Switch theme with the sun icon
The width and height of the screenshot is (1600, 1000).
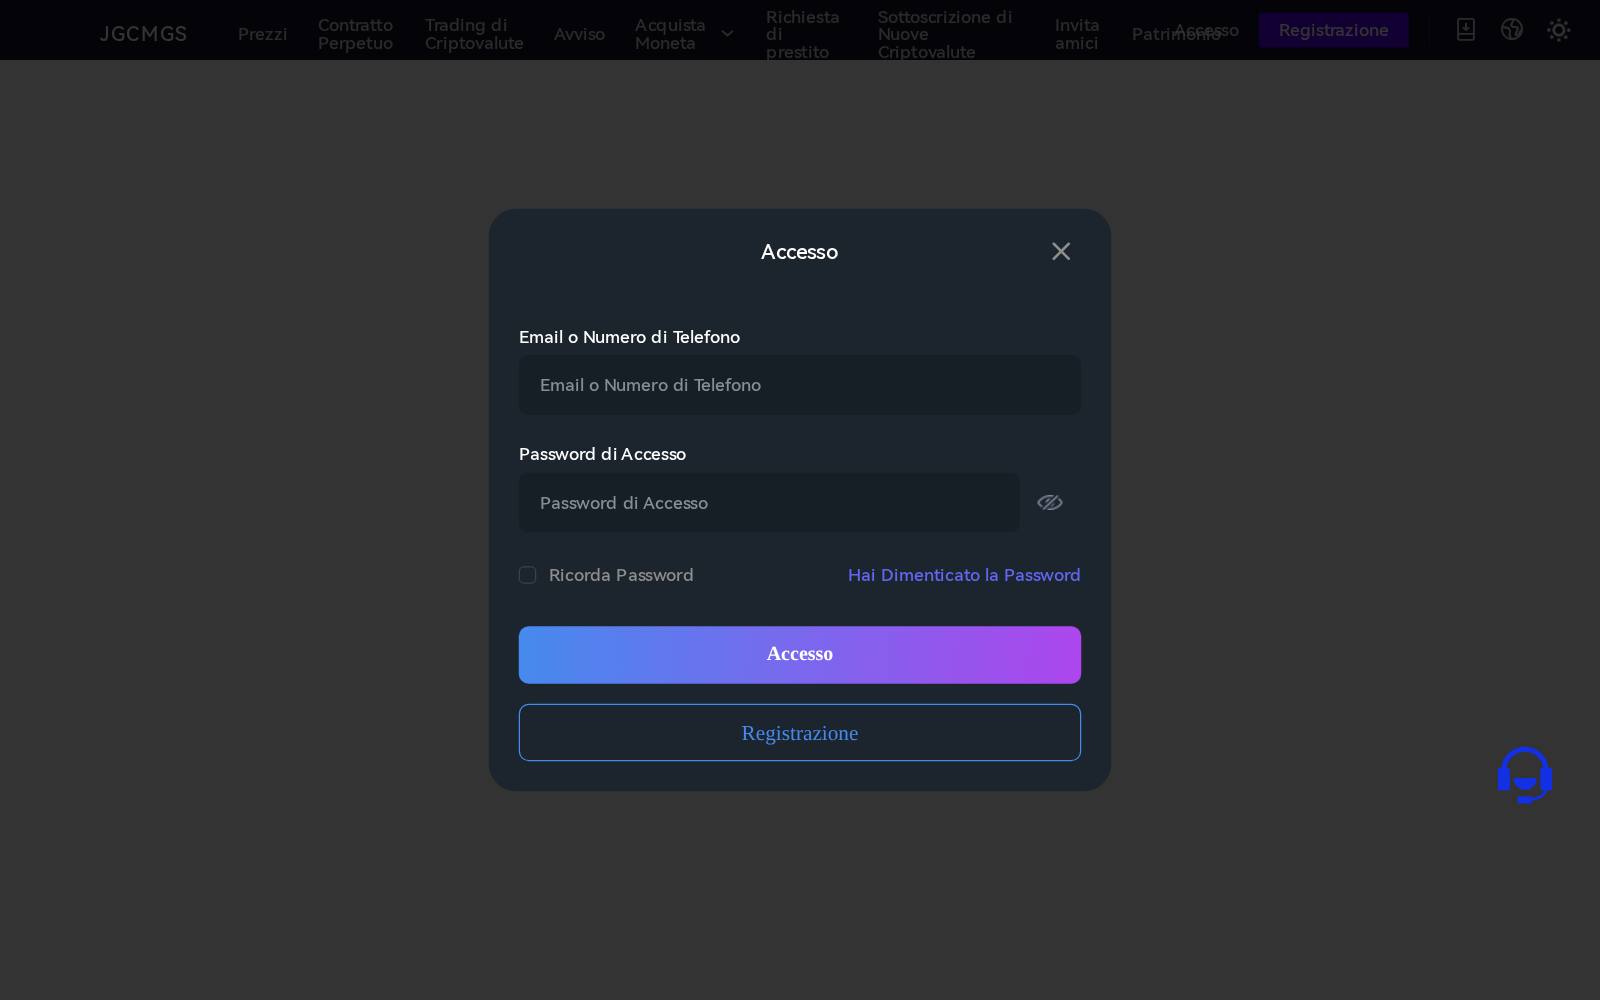coord(1558,30)
